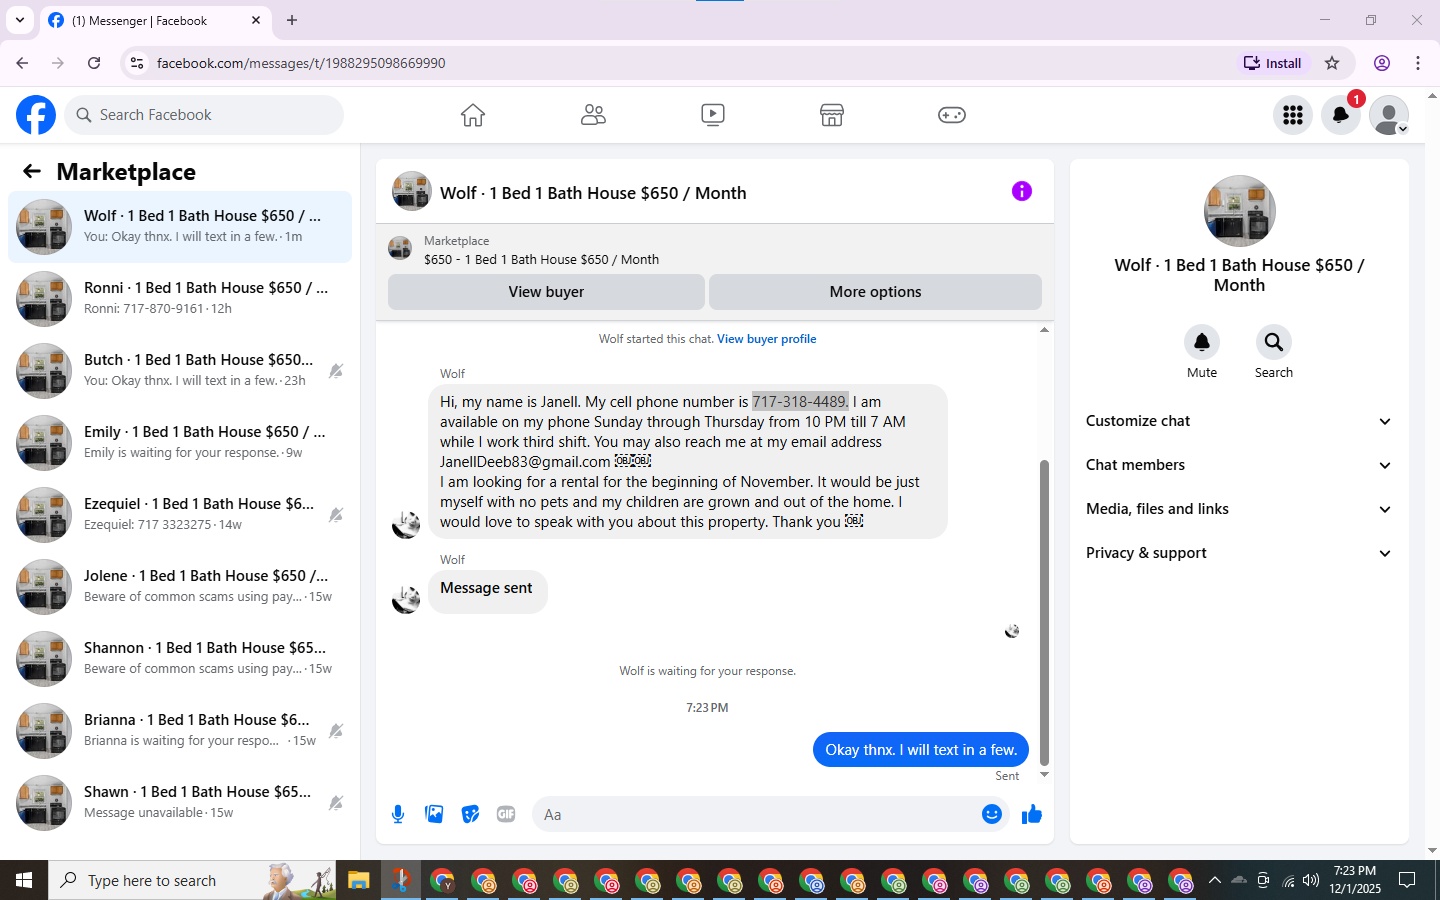Open the Windows notification center icon

tap(1407, 880)
